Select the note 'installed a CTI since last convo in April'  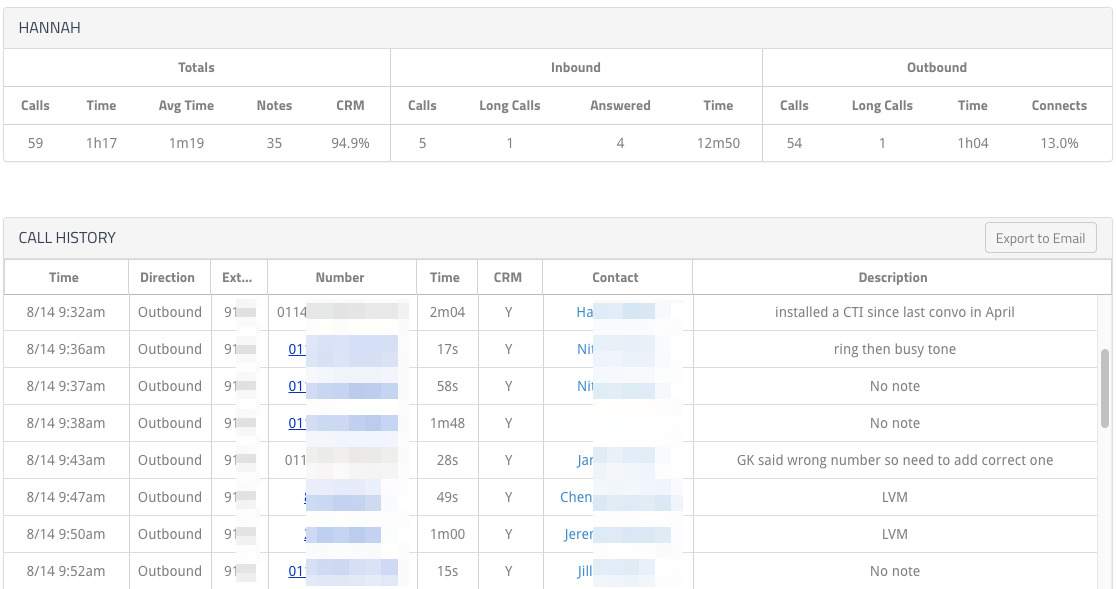(x=895, y=312)
